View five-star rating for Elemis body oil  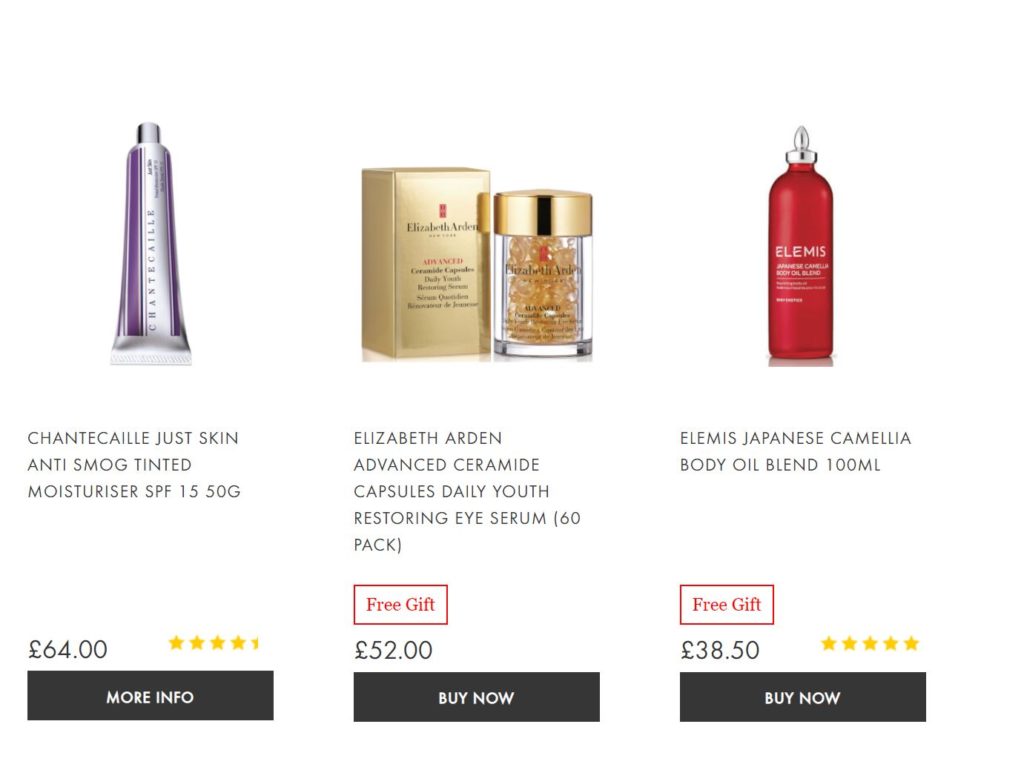(870, 644)
